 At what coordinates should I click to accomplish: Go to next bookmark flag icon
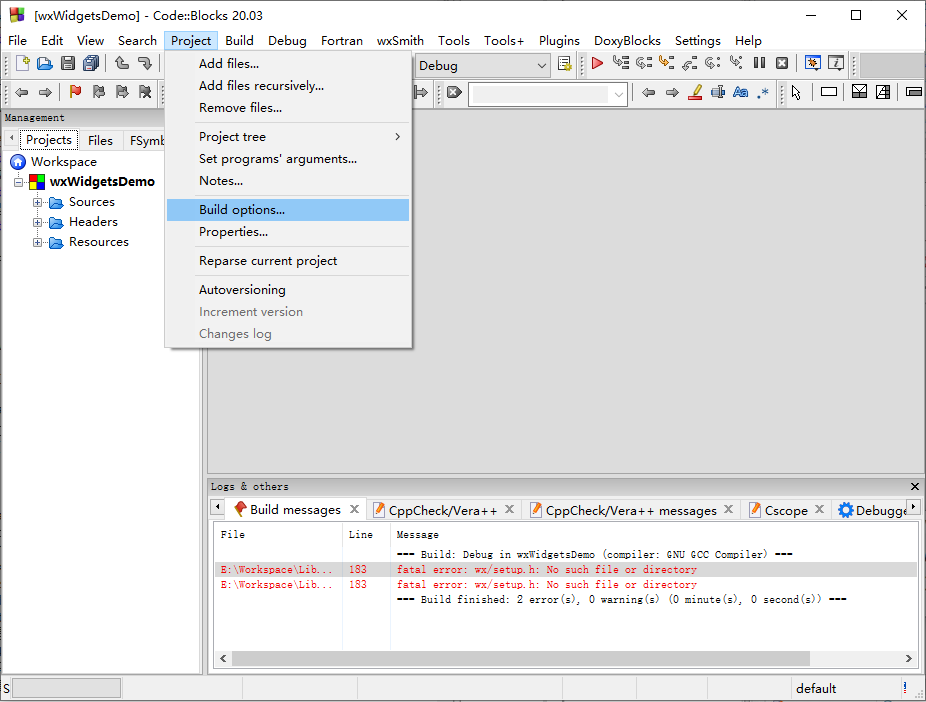point(122,92)
